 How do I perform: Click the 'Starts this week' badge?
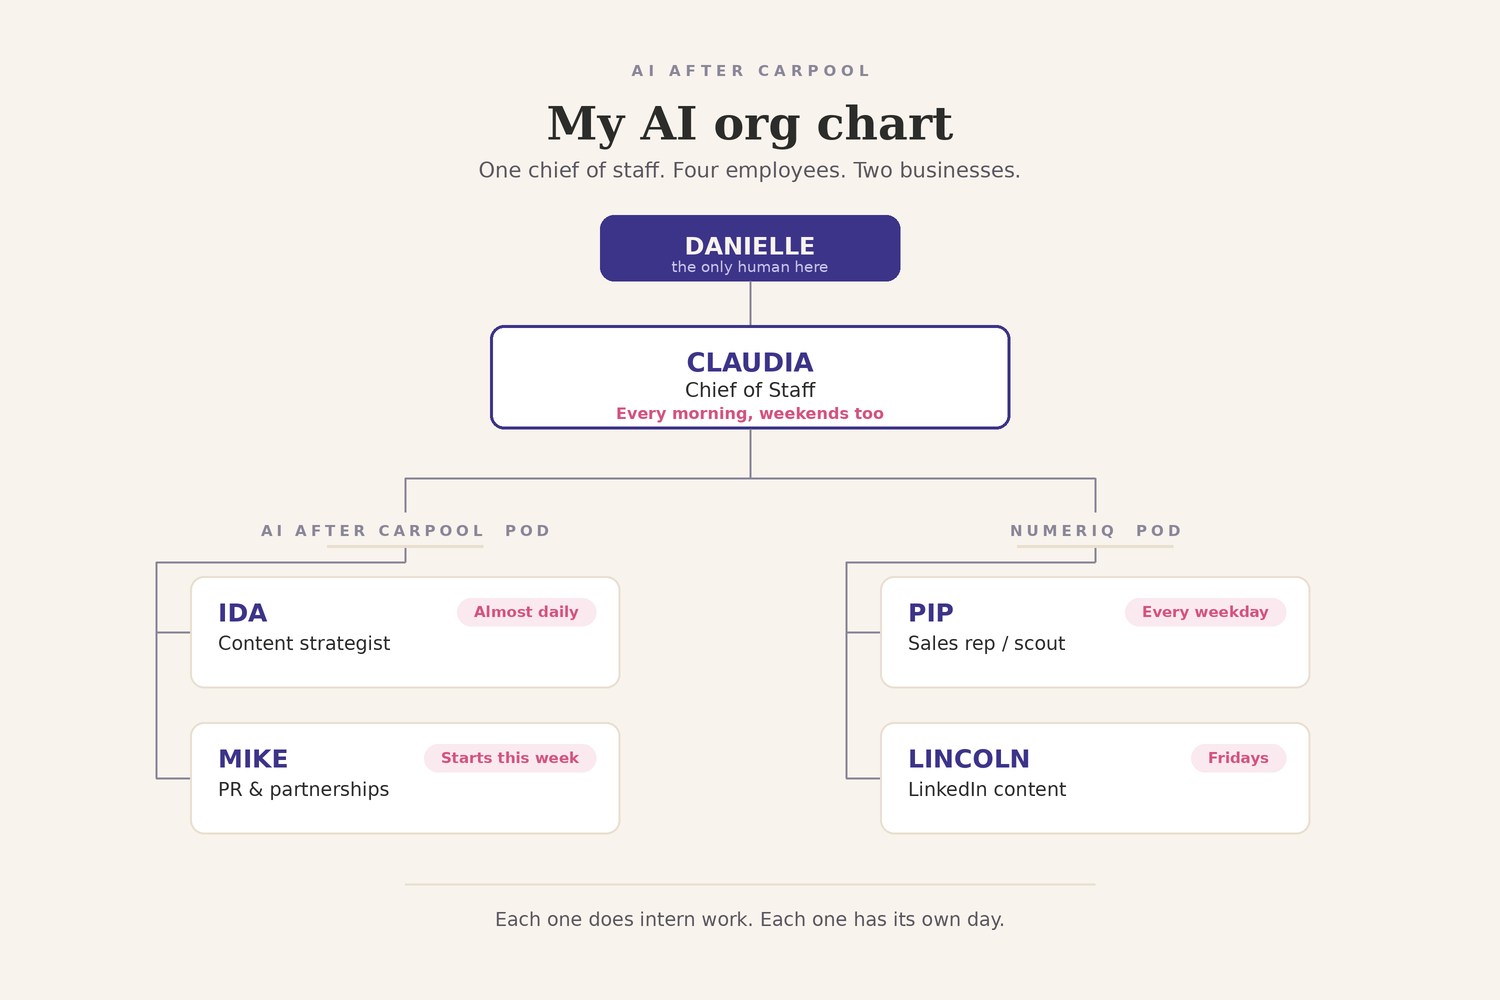[x=510, y=758]
